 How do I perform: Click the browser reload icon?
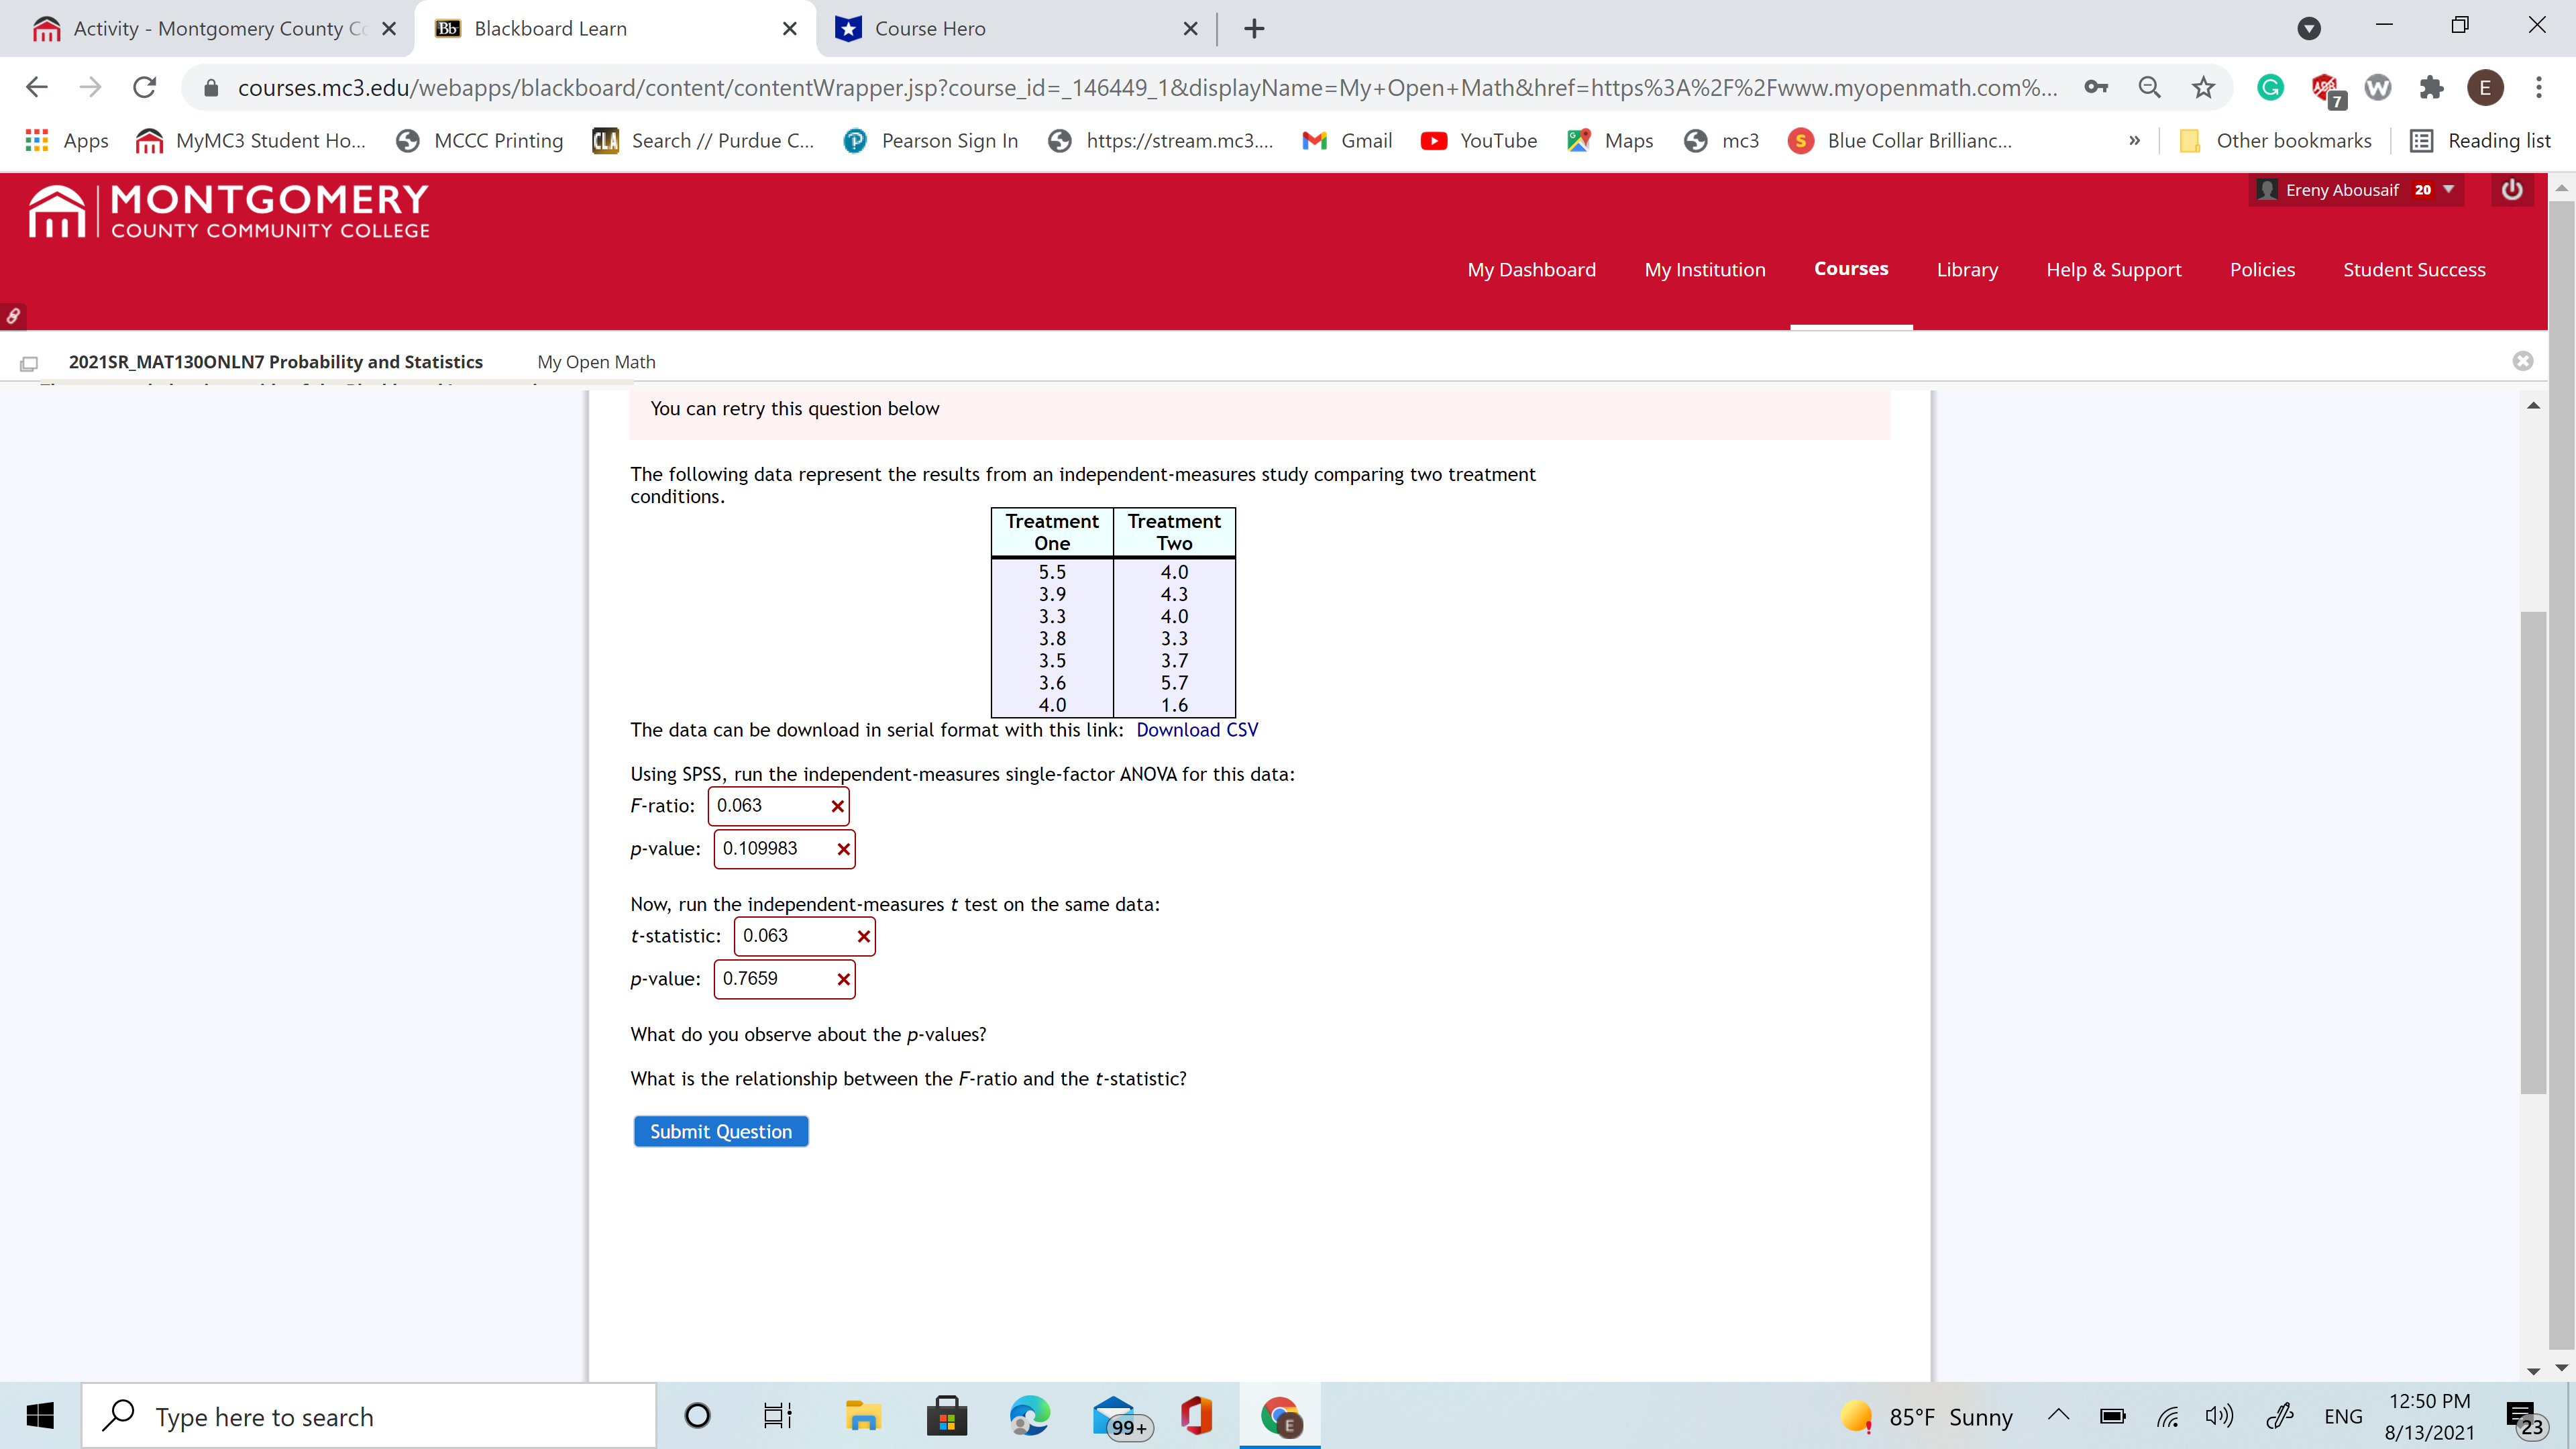click(x=145, y=88)
